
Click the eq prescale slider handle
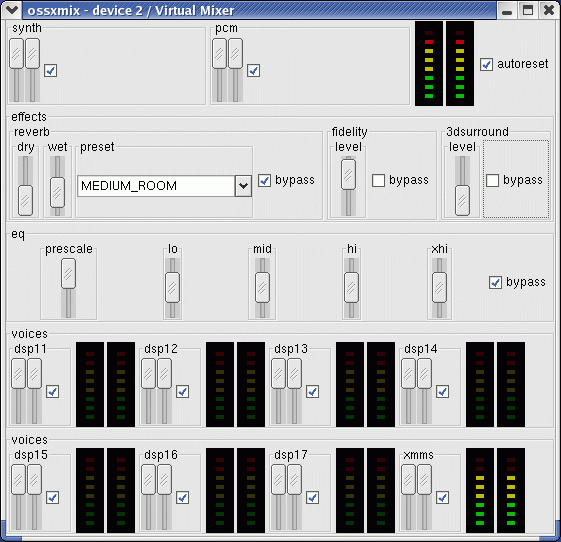click(68, 274)
